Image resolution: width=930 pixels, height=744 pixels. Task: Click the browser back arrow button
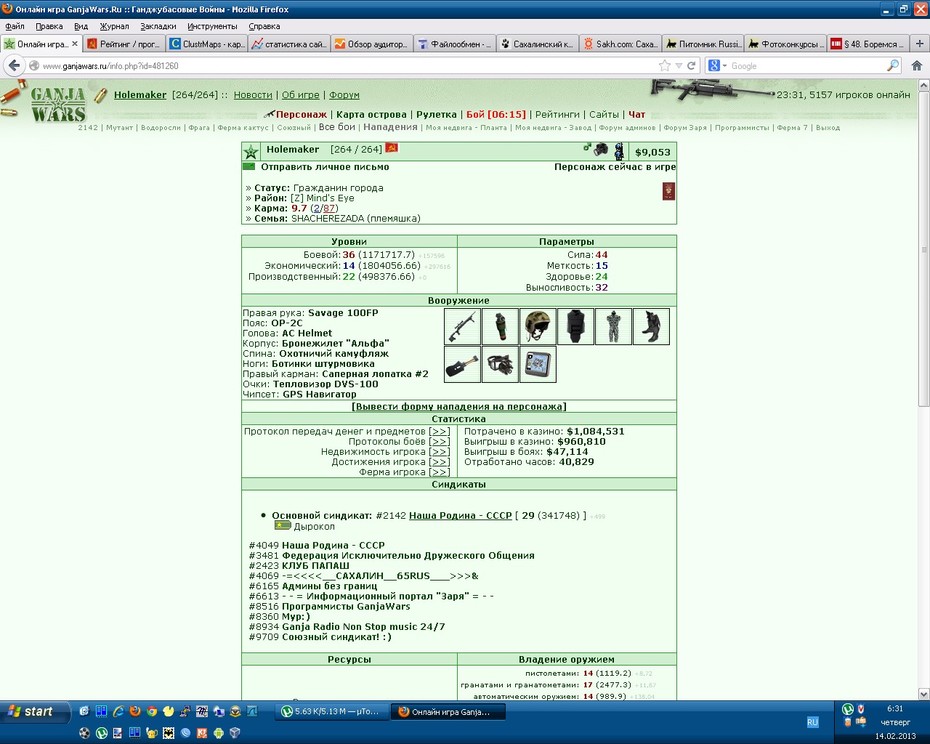pyautogui.click(x=14, y=66)
